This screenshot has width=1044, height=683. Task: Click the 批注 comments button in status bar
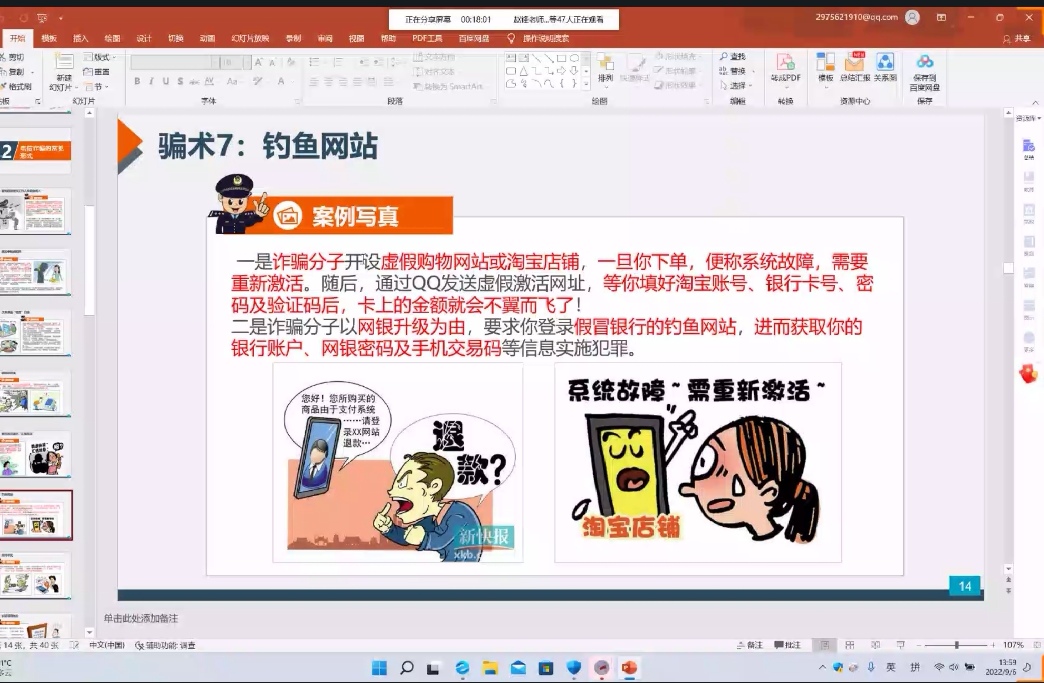tap(787, 645)
